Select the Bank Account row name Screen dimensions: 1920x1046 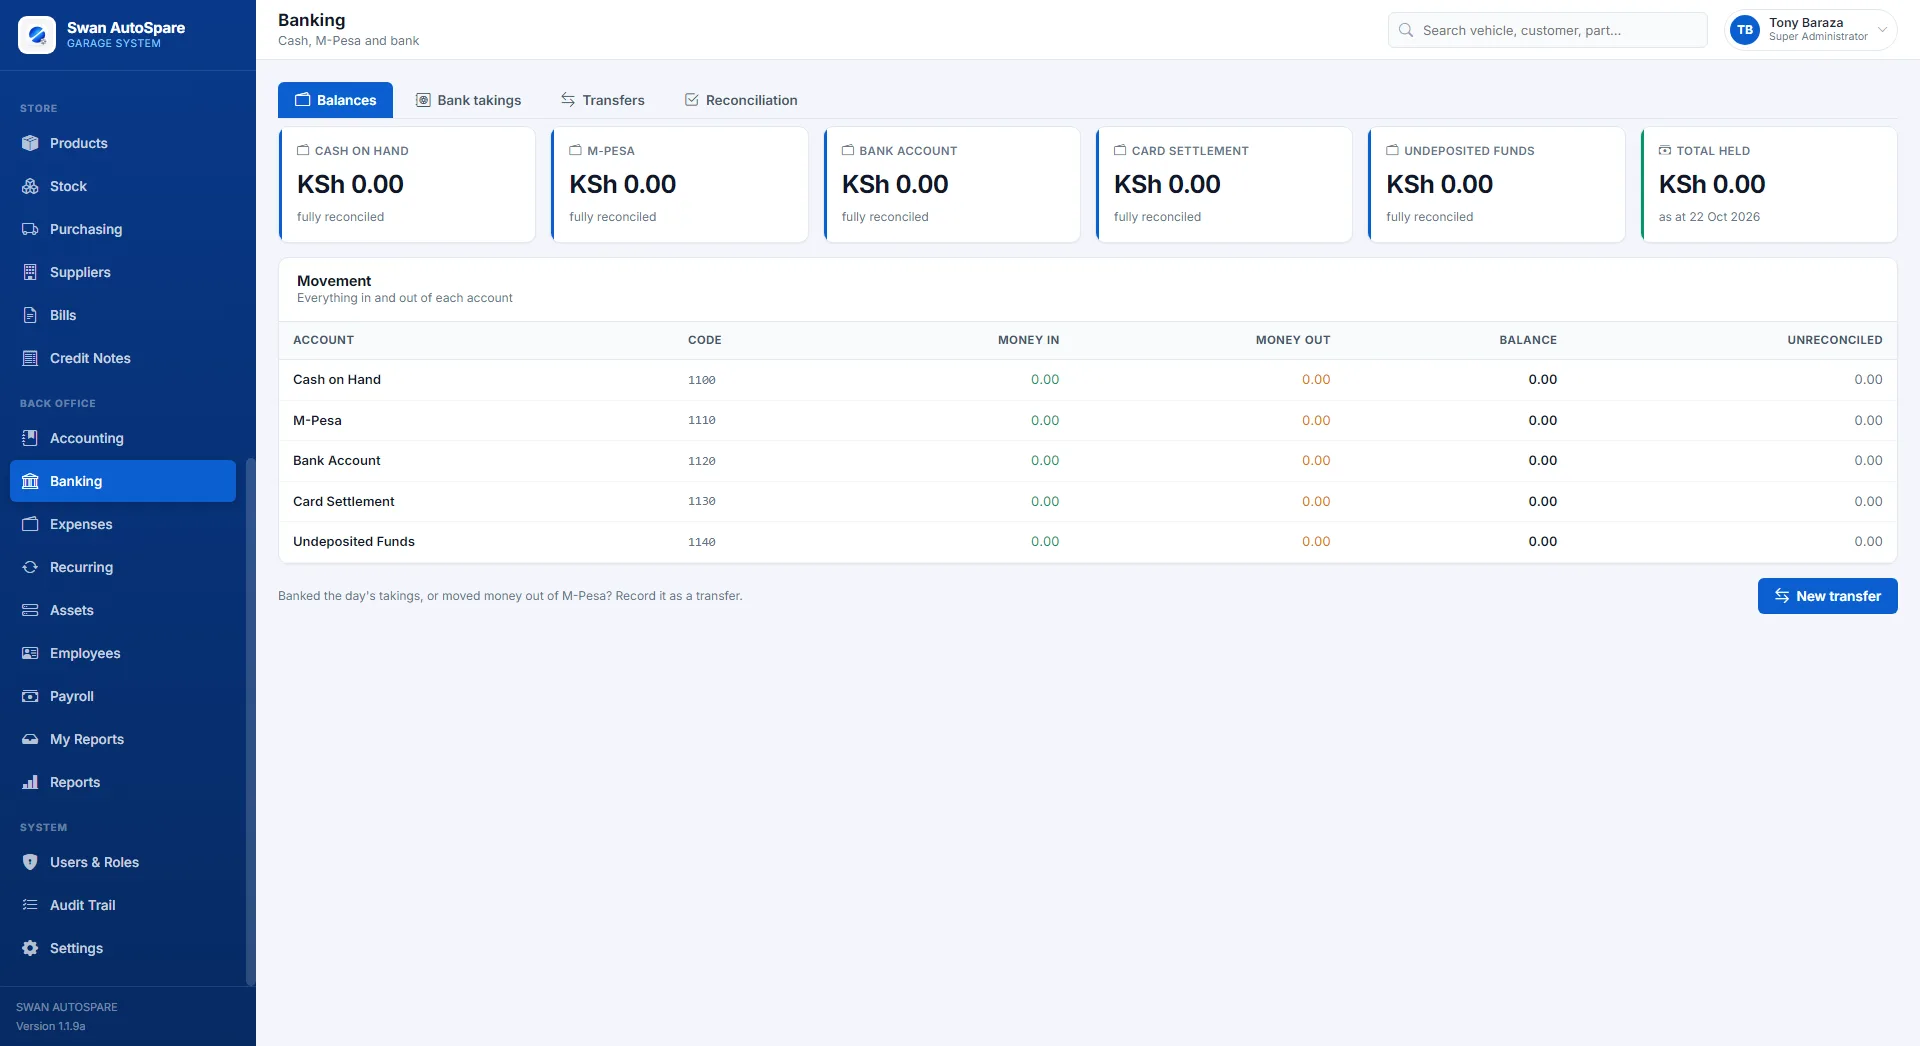point(337,461)
